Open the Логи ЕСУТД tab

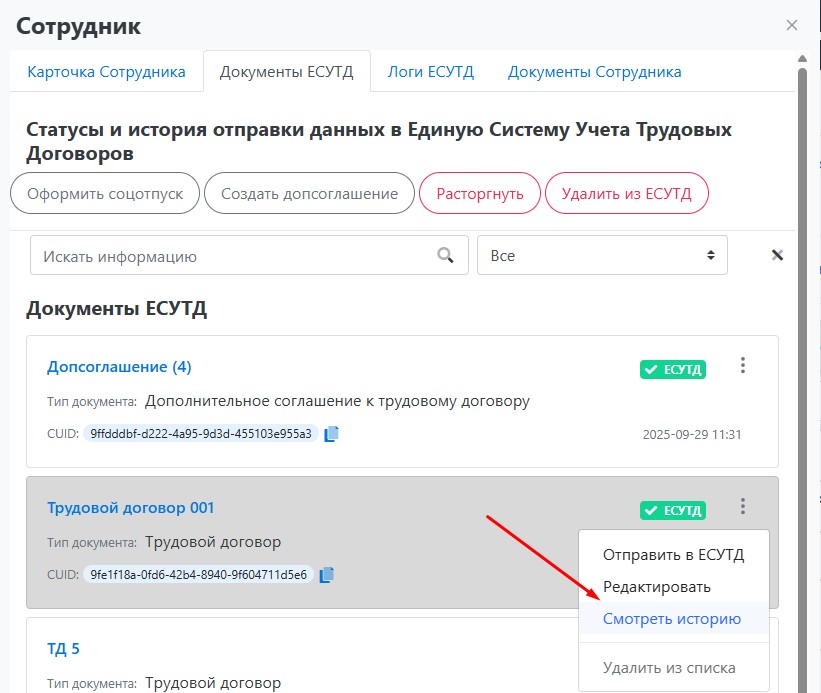pyautogui.click(x=431, y=72)
